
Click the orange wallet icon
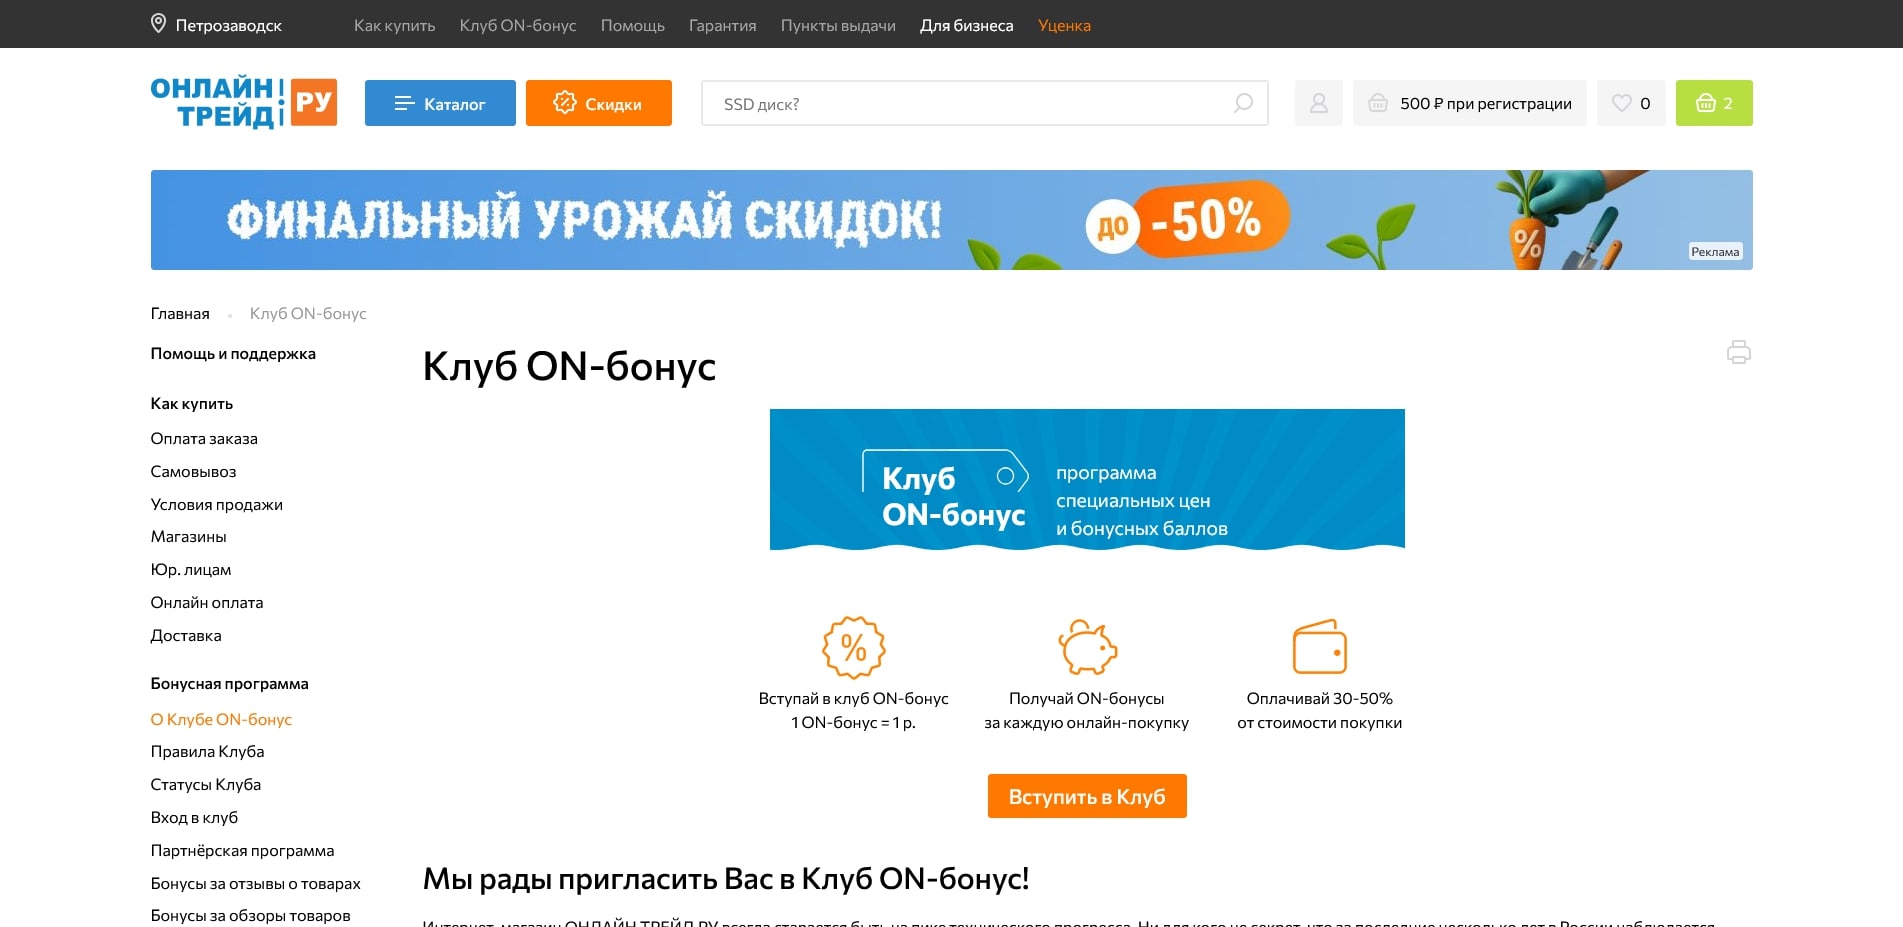1319,647
